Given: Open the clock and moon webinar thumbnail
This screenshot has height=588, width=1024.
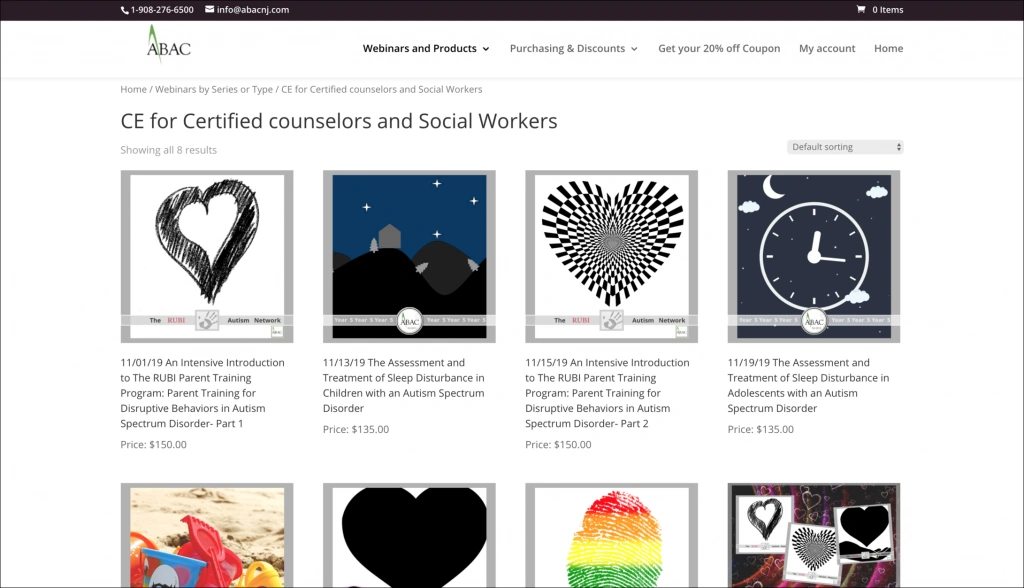Looking at the screenshot, I should [x=813, y=256].
